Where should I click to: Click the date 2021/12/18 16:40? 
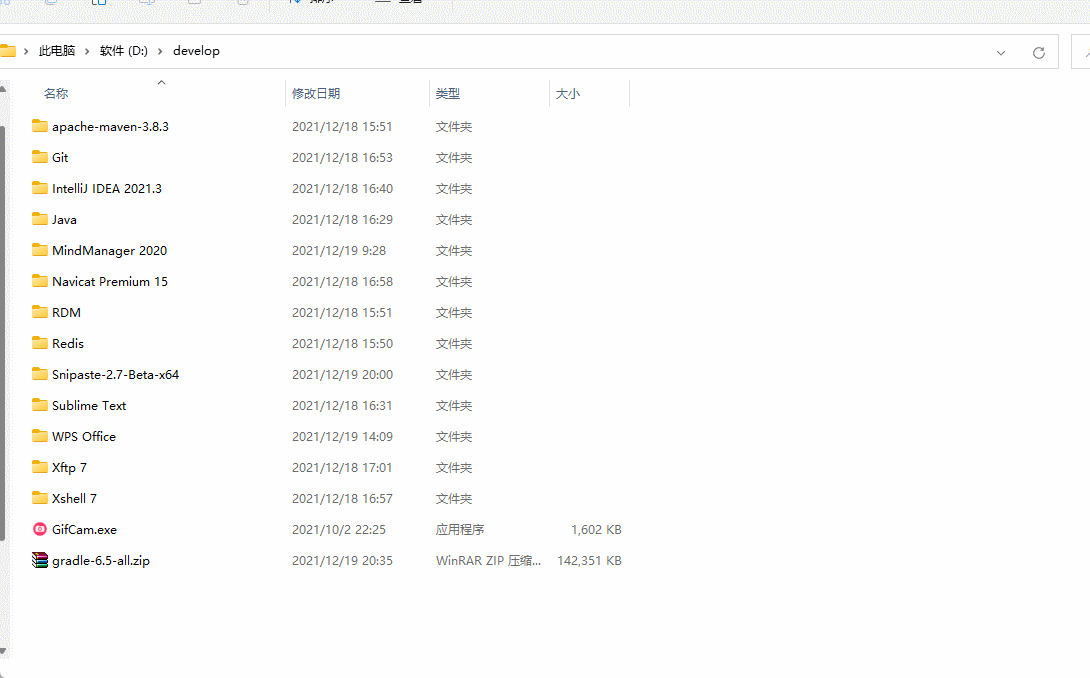click(x=342, y=188)
